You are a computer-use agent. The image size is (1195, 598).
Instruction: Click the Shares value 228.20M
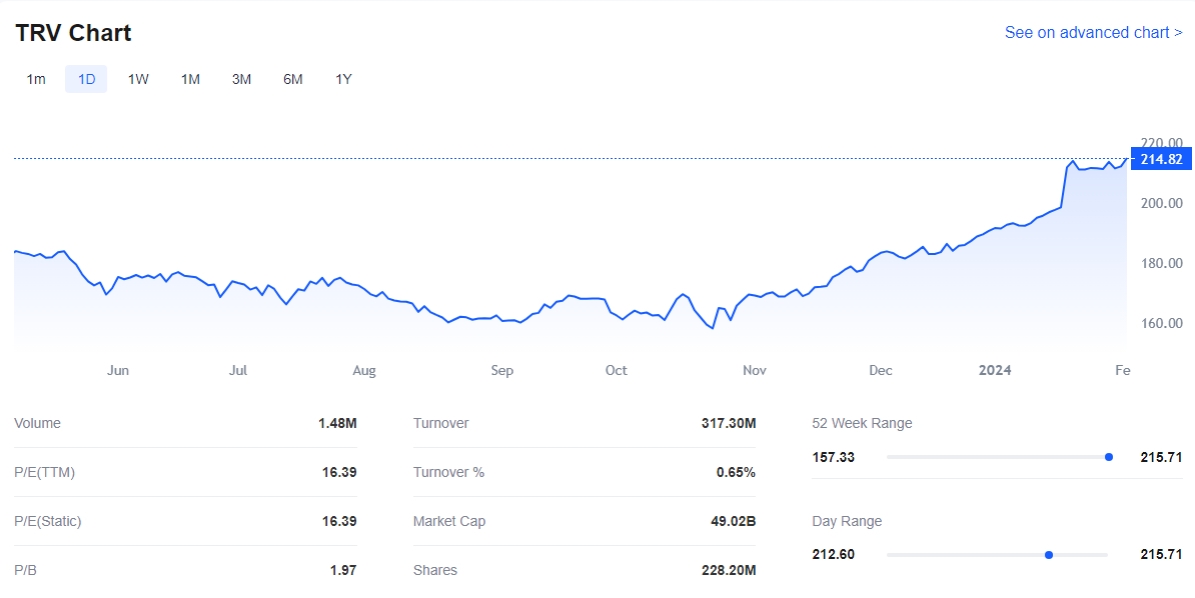pyautogui.click(x=728, y=570)
